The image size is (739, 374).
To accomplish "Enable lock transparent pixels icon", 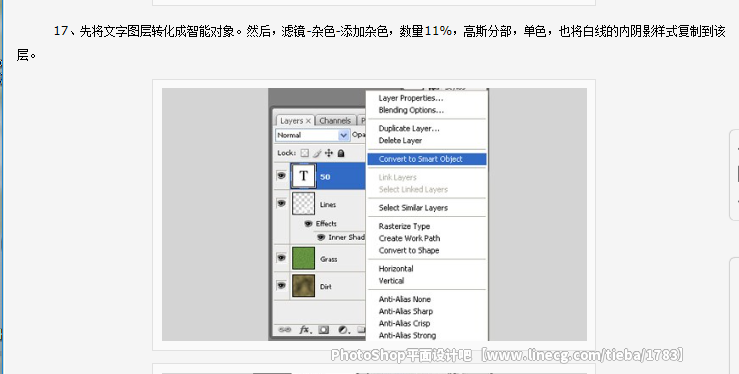I will click(305, 153).
